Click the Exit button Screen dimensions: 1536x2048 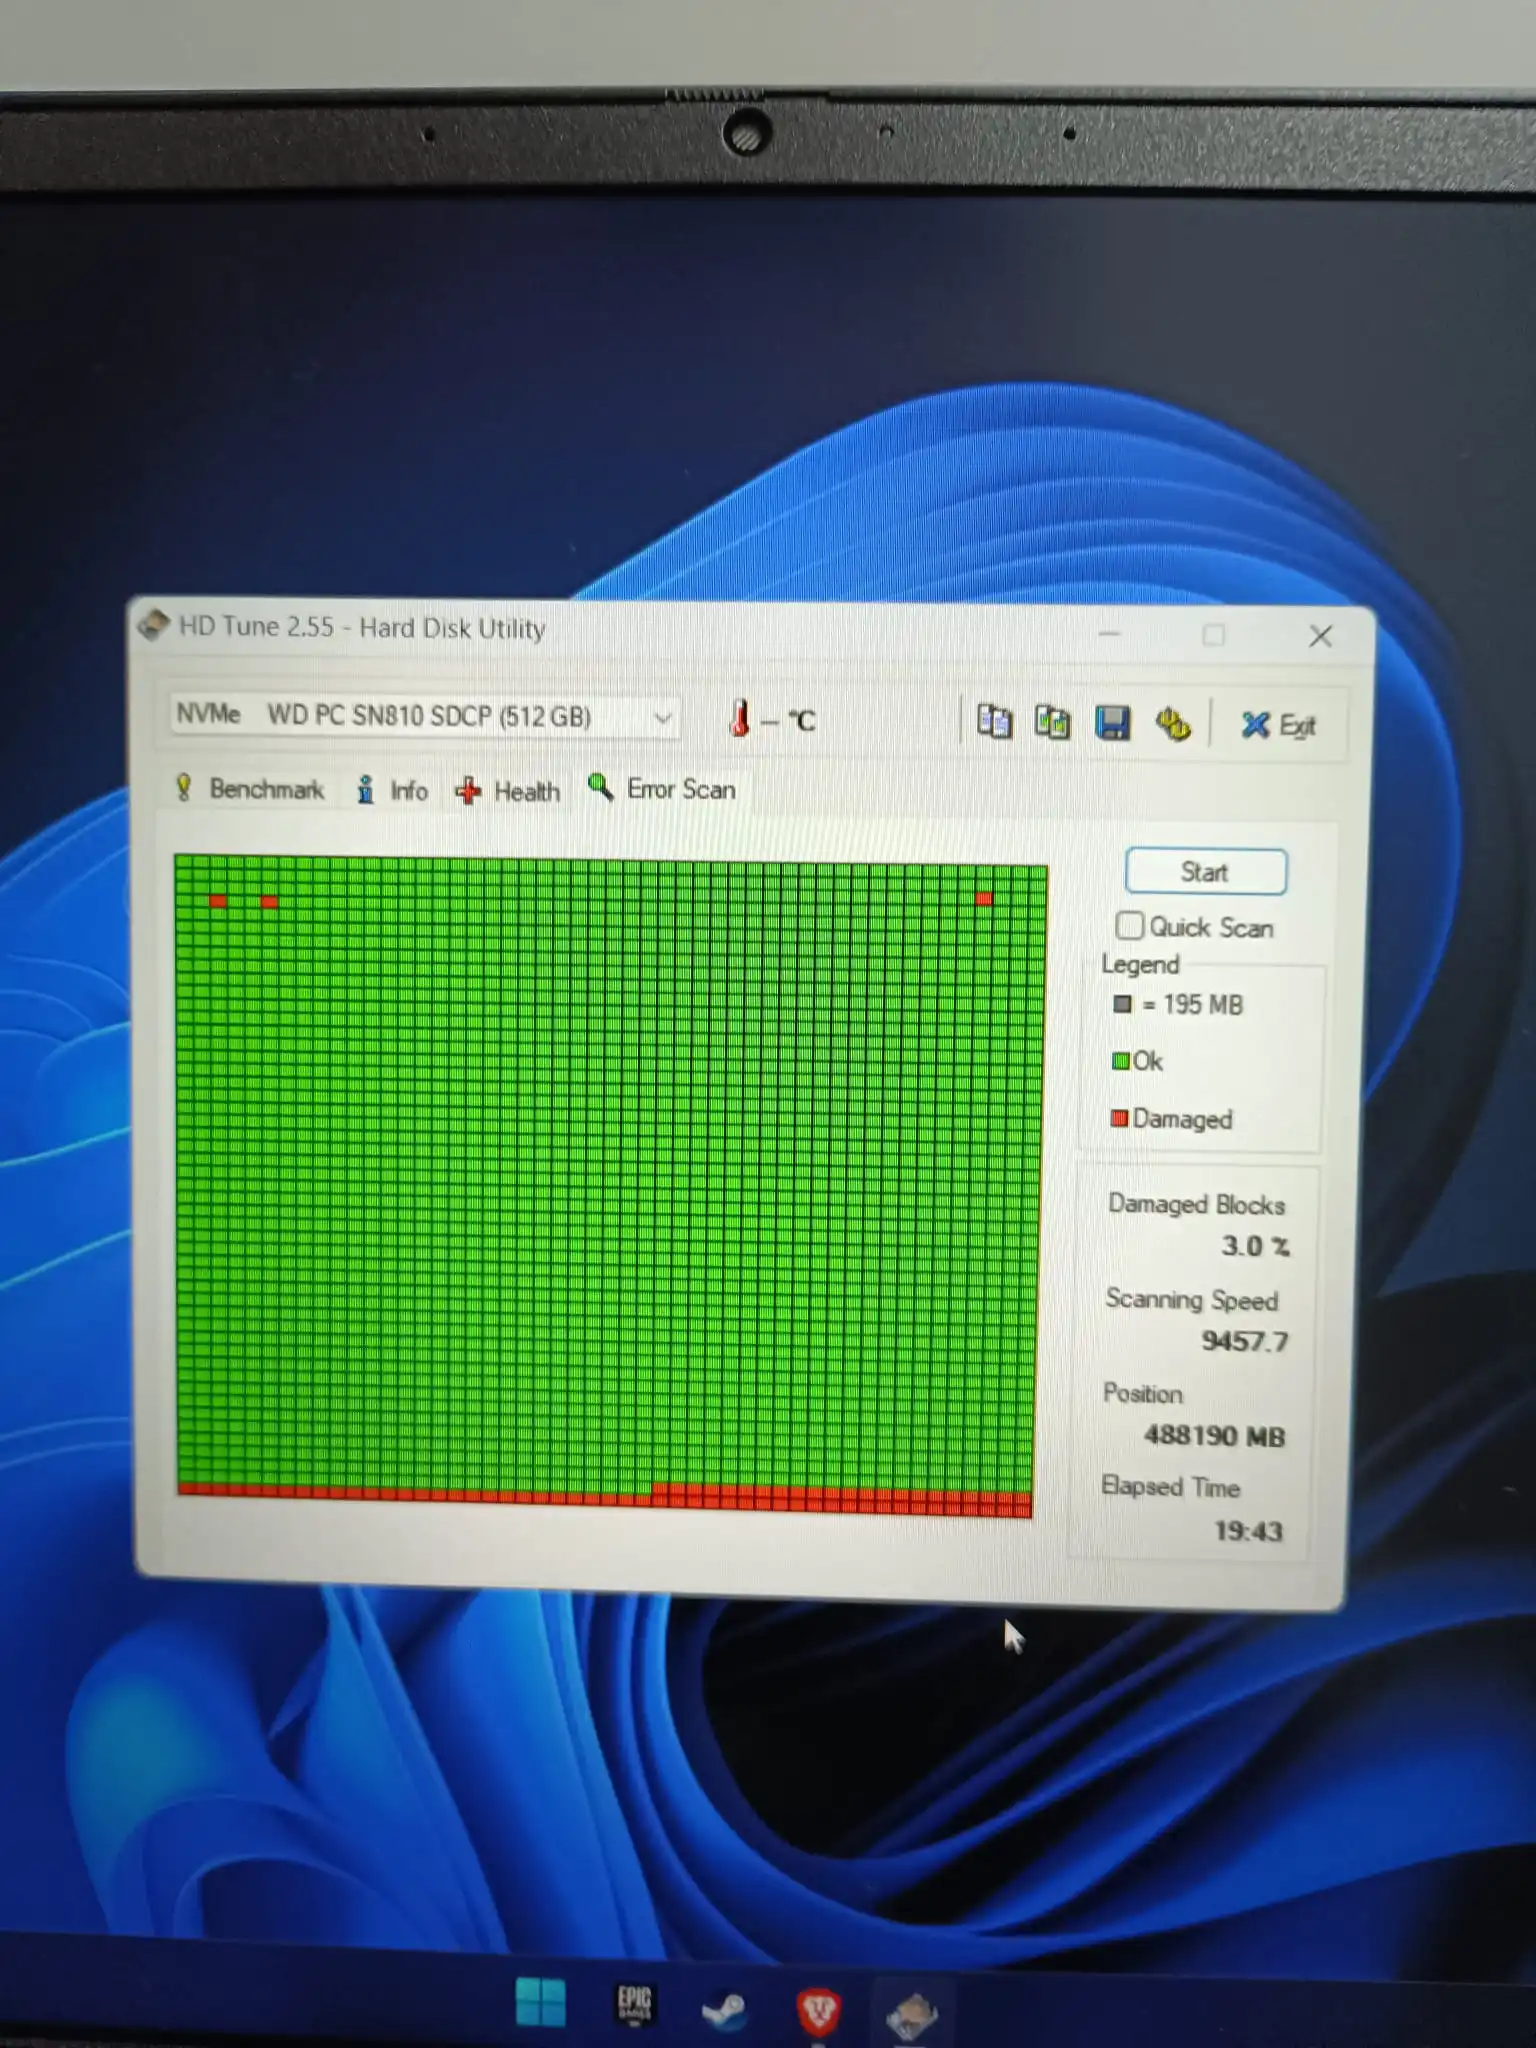[x=1278, y=726]
